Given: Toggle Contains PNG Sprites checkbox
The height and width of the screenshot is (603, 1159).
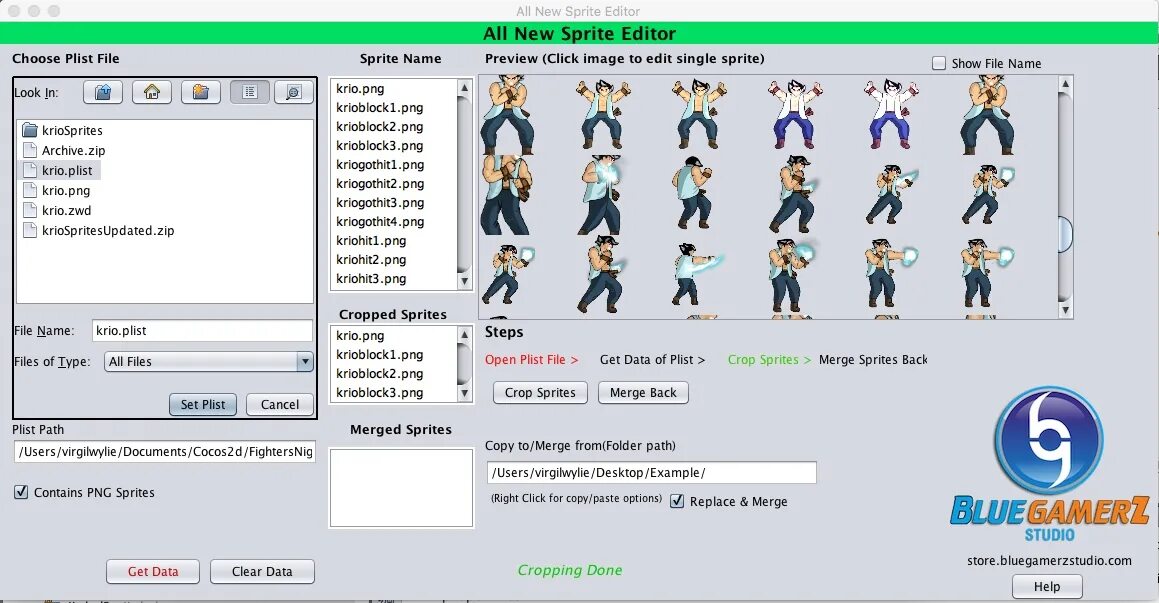Looking at the screenshot, I should [x=21, y=492].
